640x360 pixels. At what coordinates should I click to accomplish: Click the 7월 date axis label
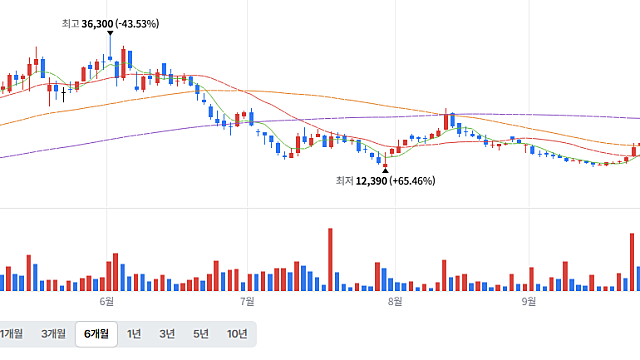(247, 301)
